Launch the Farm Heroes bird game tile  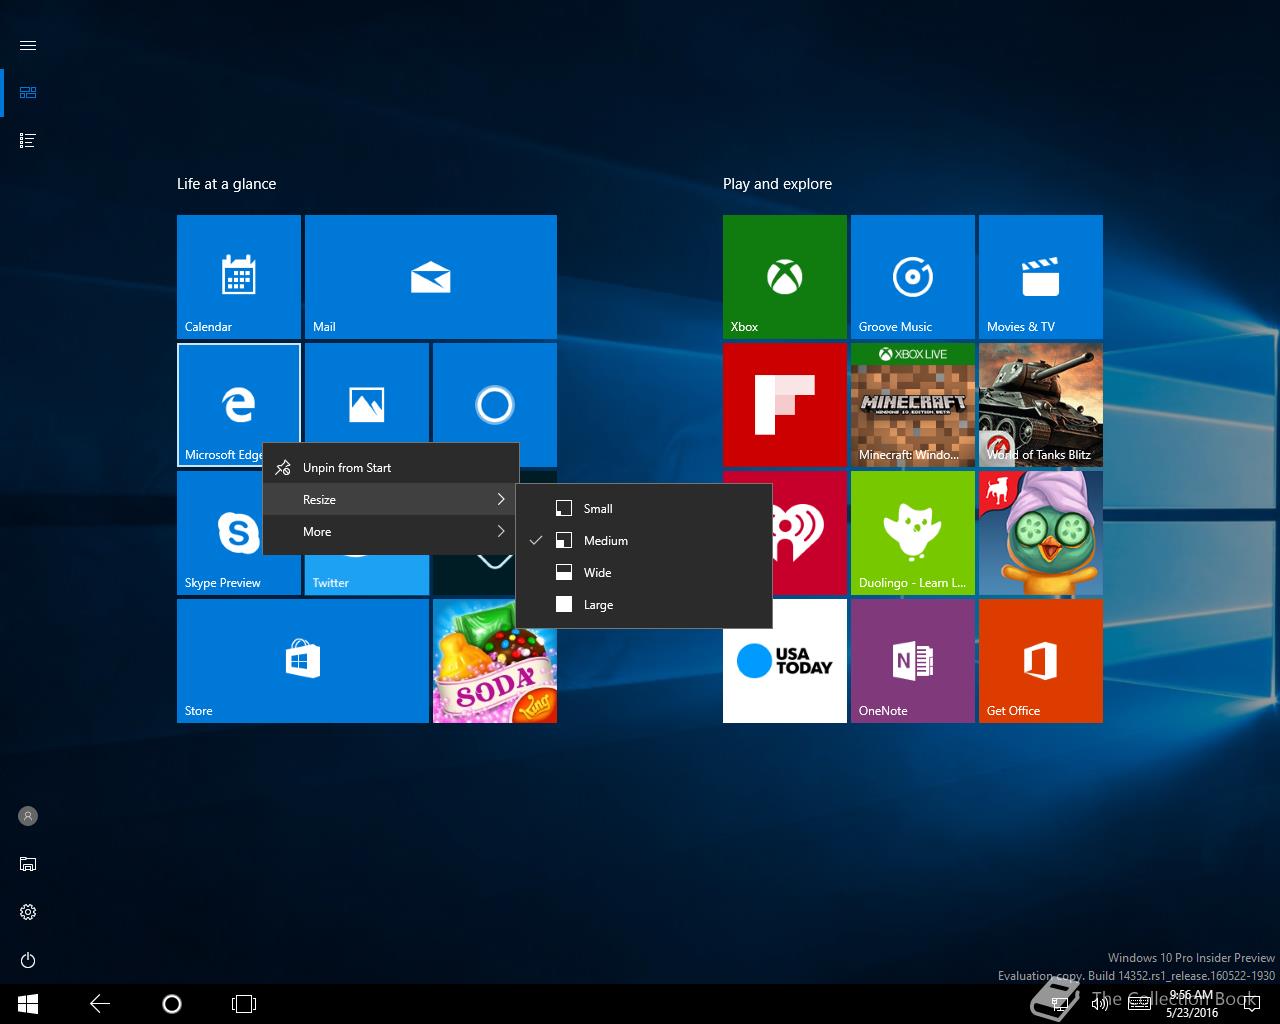[1041, 533]
